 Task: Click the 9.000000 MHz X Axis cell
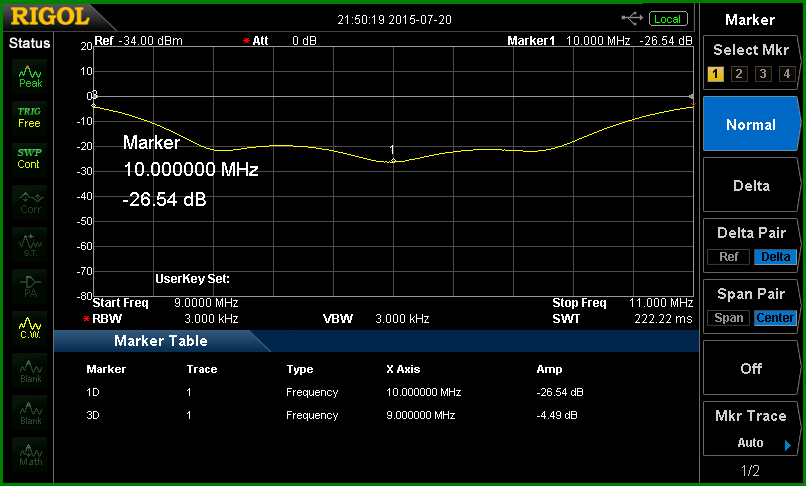pyautogui.click(x=420, y=415)
